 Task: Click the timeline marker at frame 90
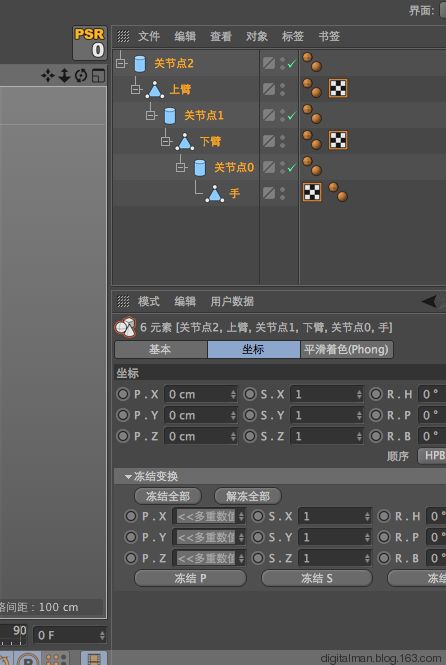coord(20,631)
